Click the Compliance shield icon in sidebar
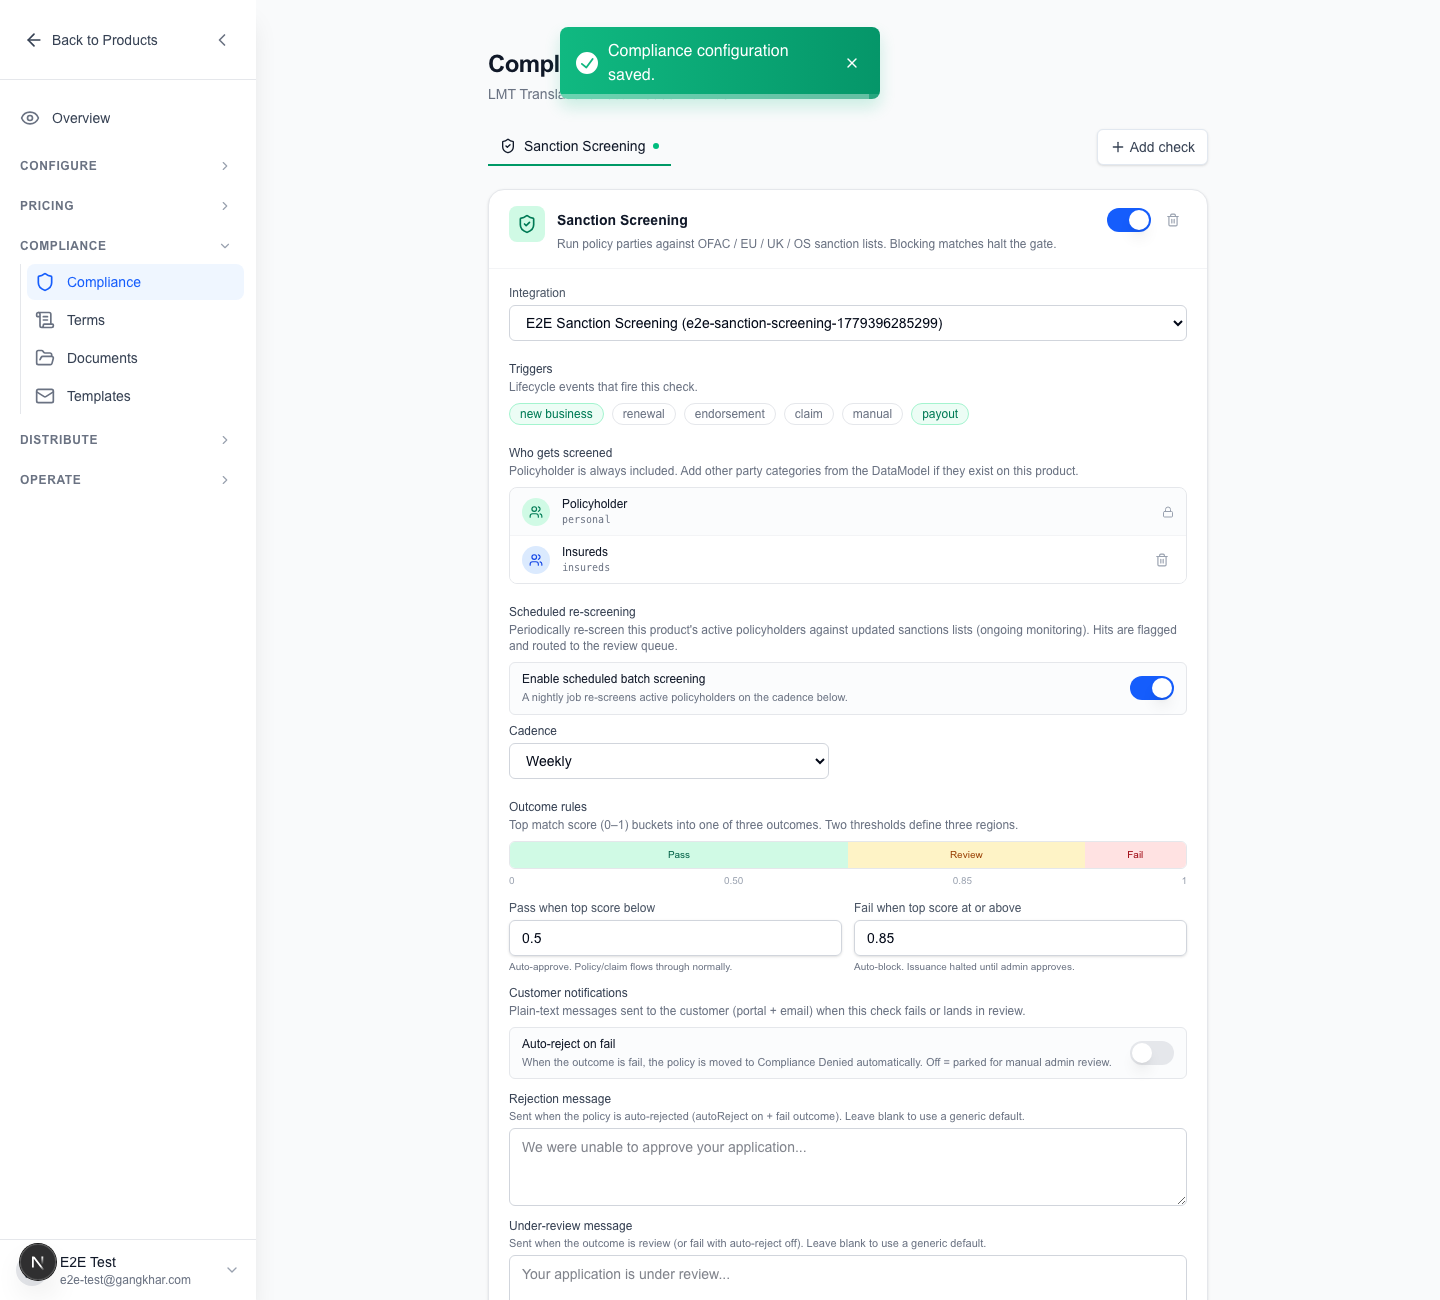The image size is (1440, 1300). pyautogui.click(x=45, y=282)
